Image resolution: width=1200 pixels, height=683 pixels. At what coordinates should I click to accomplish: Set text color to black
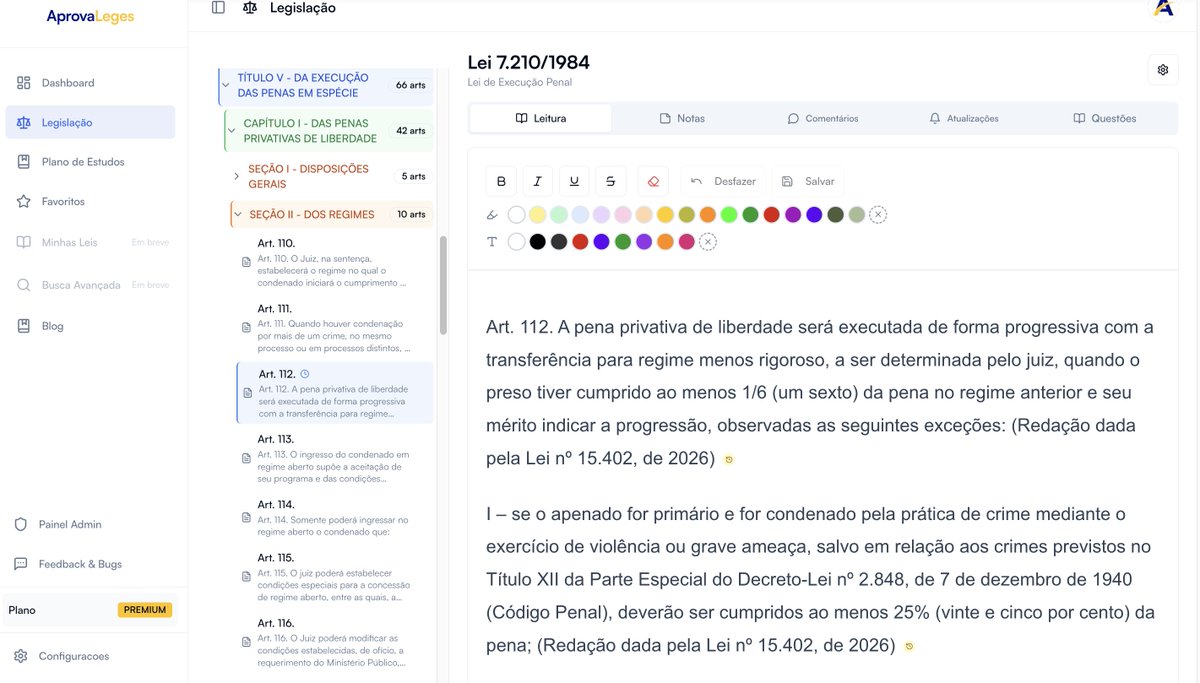[538, 242]
